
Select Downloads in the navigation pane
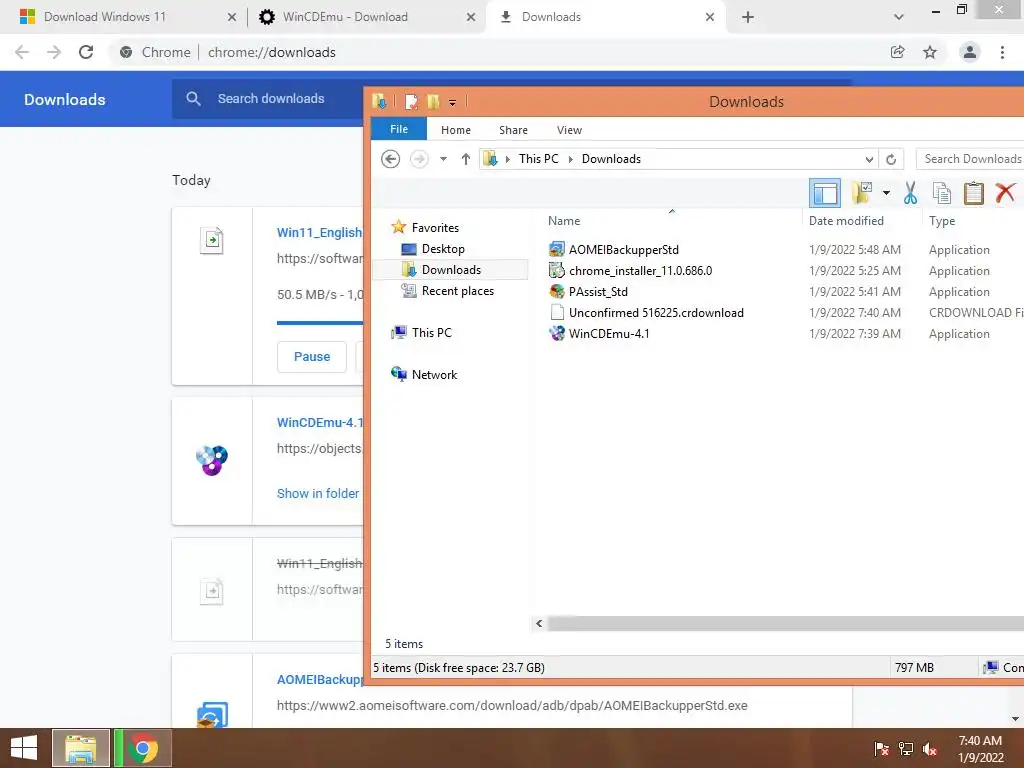(x=451, y=270)
